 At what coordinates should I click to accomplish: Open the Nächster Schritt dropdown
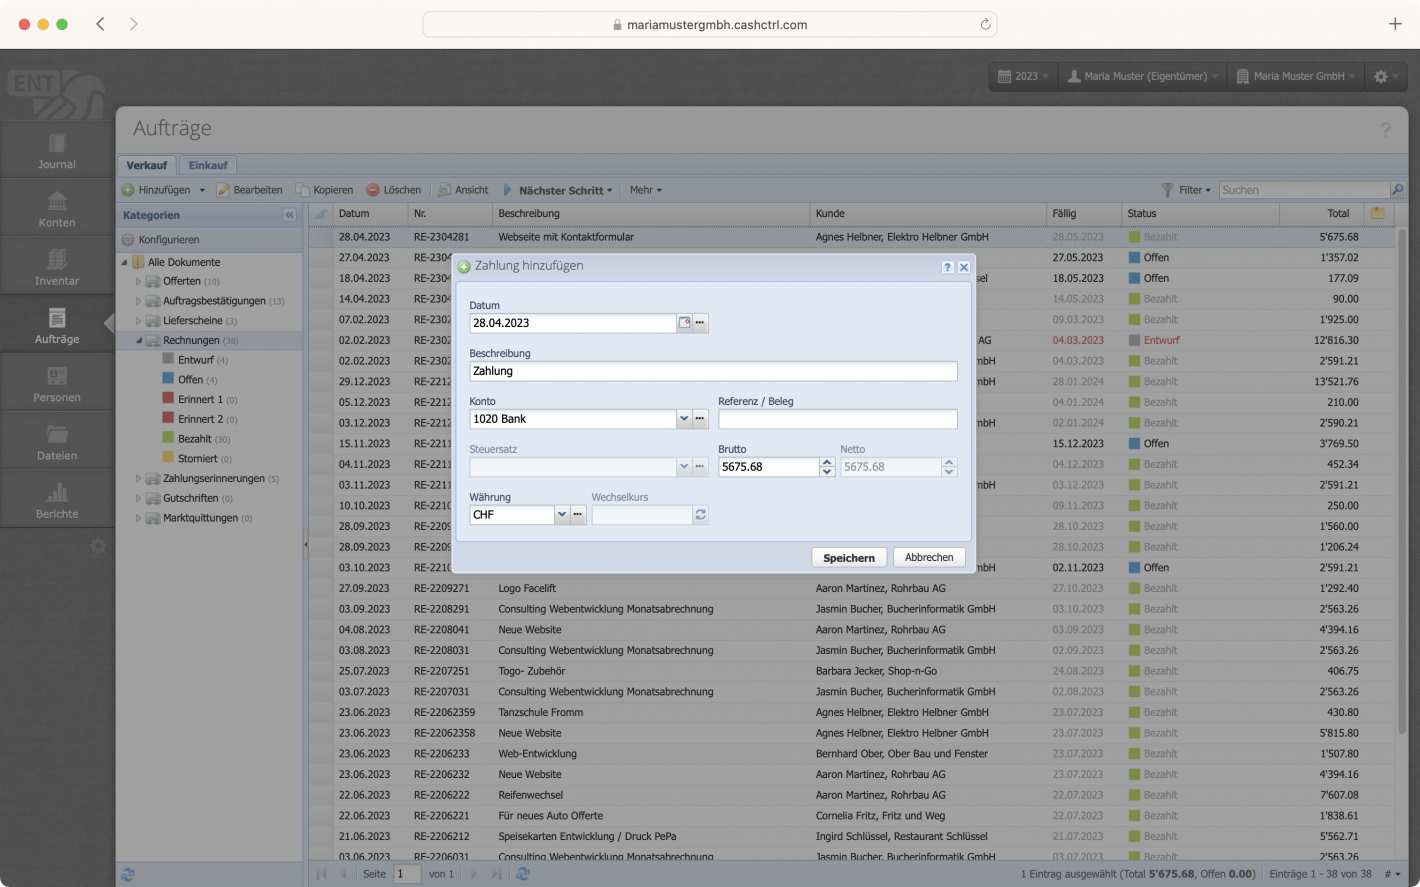tap(560, 189)
